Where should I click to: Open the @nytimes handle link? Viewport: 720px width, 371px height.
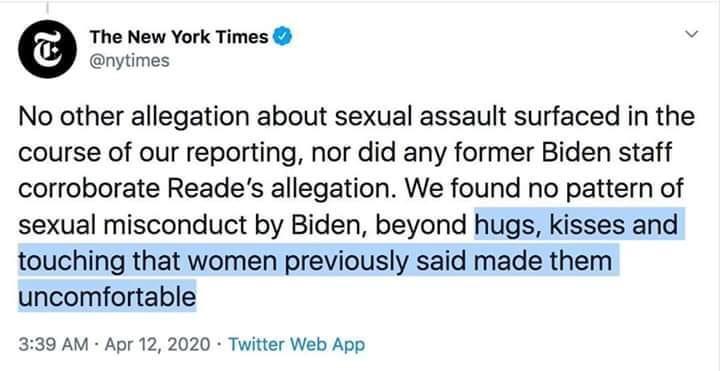point(129,61)
